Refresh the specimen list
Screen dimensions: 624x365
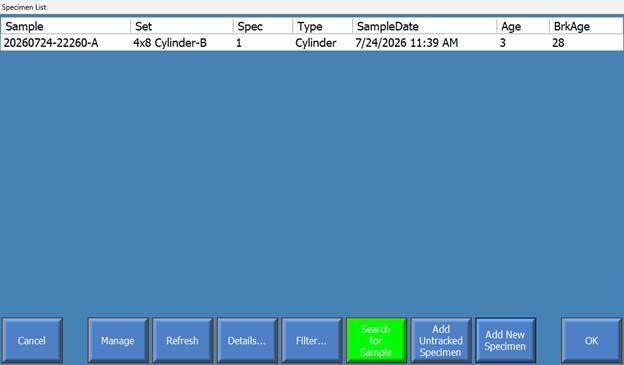tap(183, 340)
